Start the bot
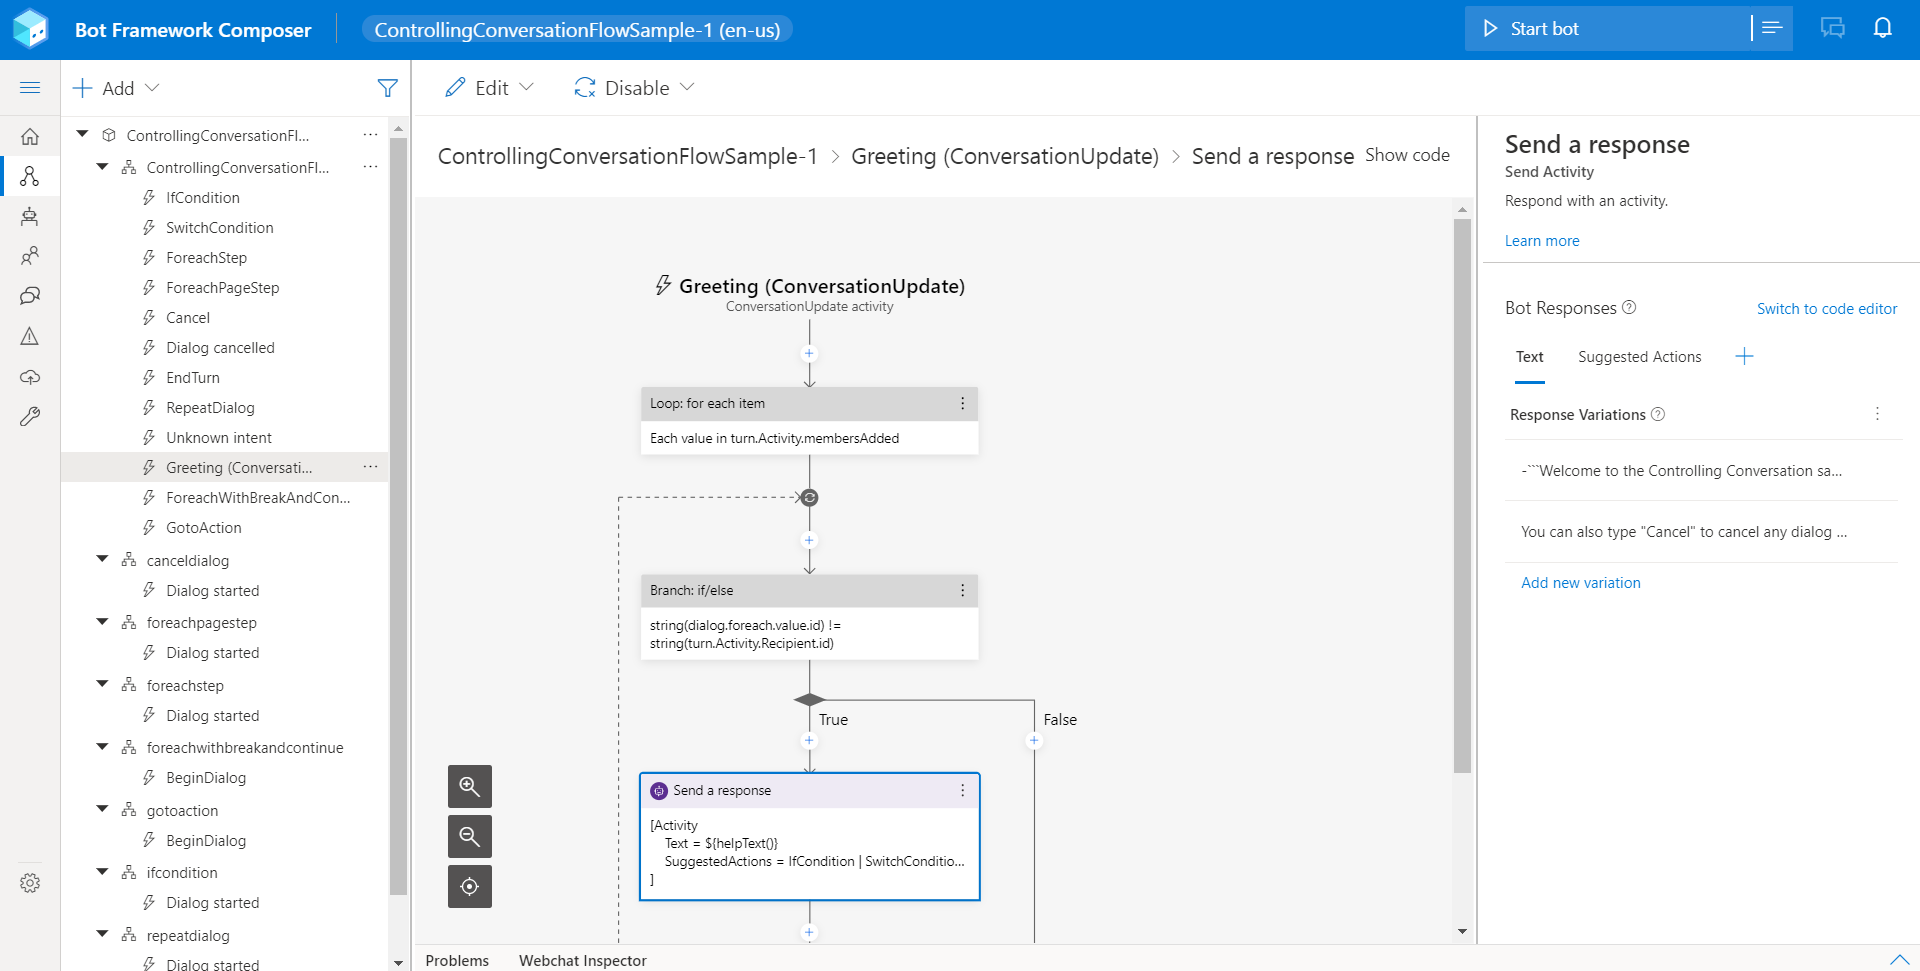 click(1607, 28)
